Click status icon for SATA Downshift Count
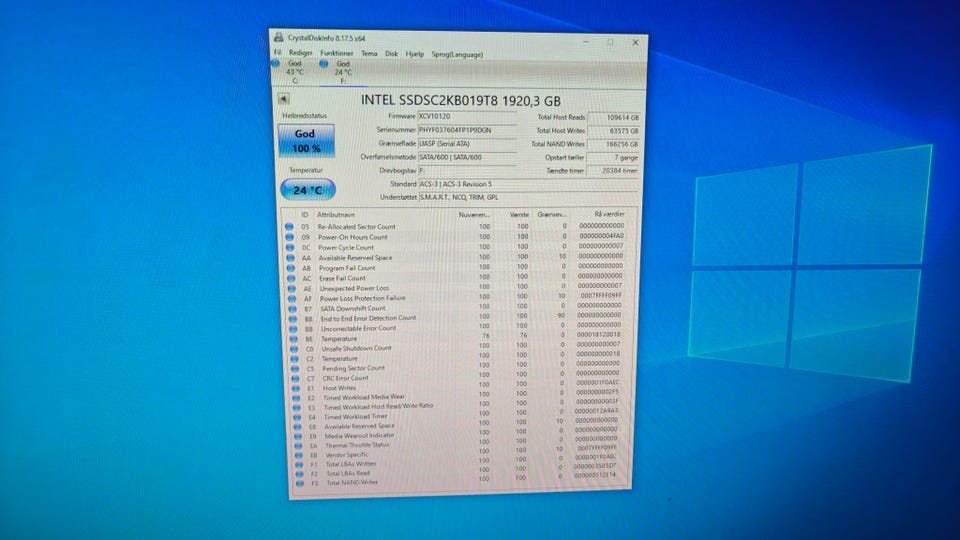 pos(292,309)
